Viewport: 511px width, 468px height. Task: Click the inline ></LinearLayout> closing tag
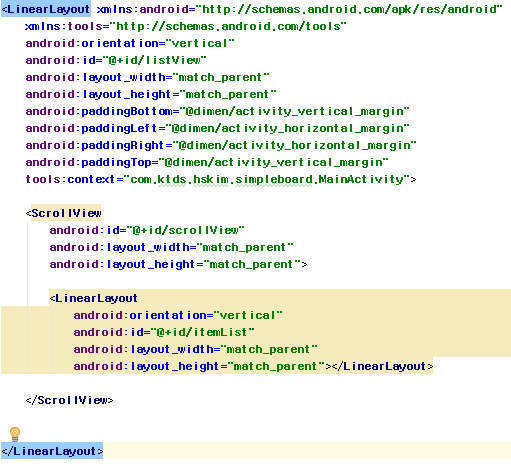[379, 366]
